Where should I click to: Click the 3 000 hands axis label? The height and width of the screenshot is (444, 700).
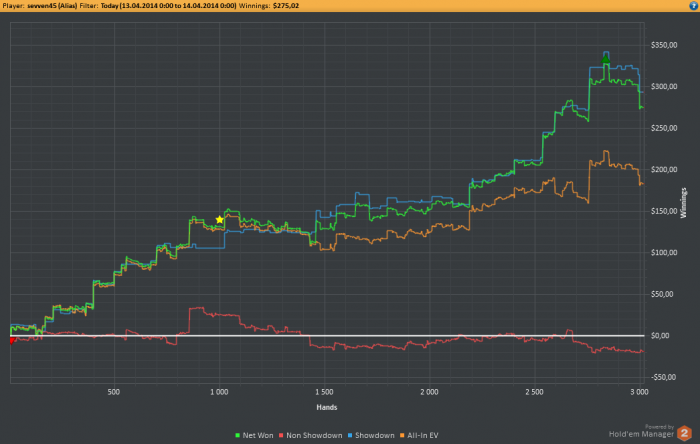[639, 392]
